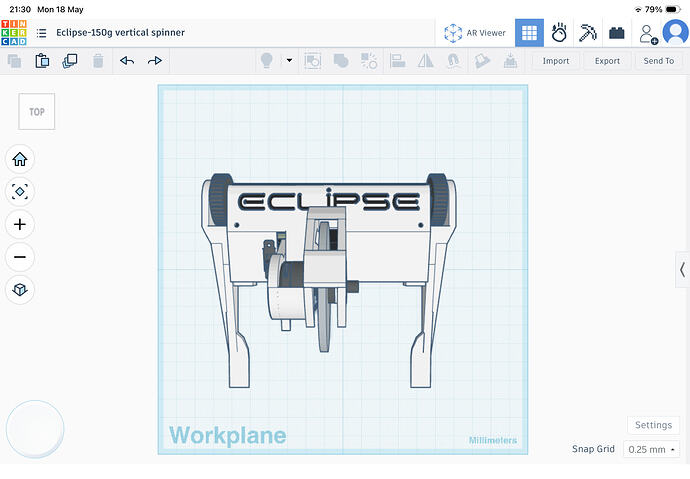Open Bricks mode with brick icon

(x=617, y=33)
